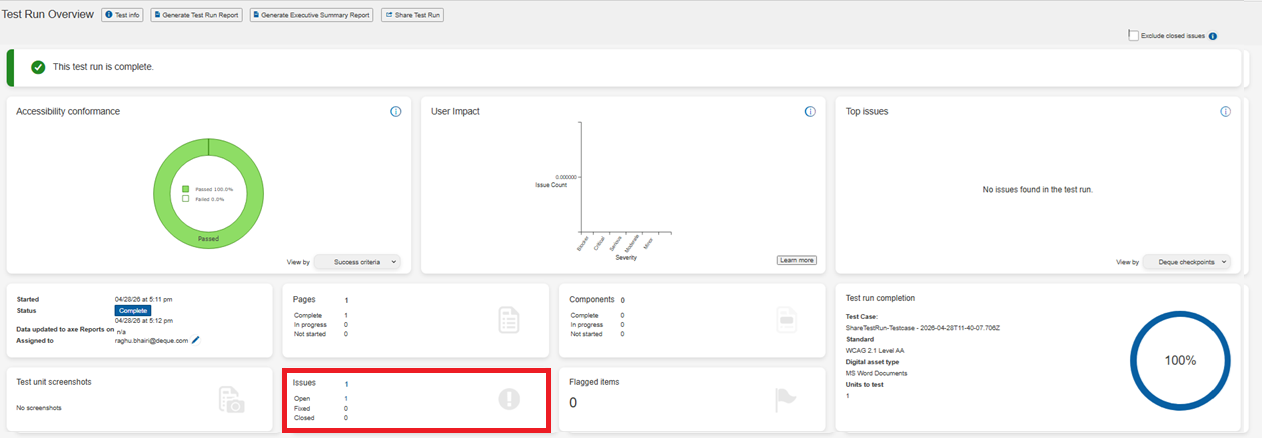This screenshot has width=1262, height=438.
Task: Click the Test unit screenshots camera icon
Action: click(x=232, y=400)
